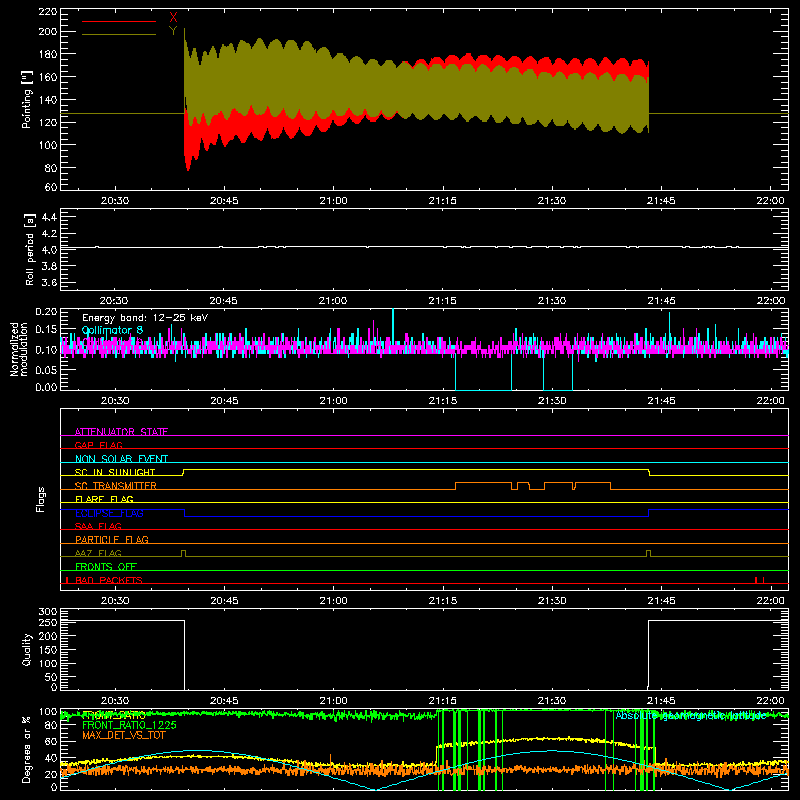The image size is (800, 800).
Task: Select the olive Y legend label
Action: click(x=173, y=31)
